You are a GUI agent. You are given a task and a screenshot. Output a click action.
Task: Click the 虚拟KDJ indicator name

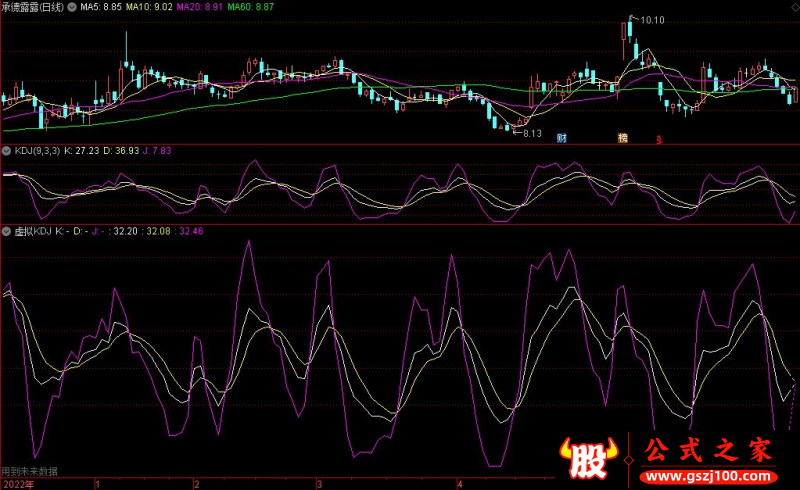(33, 231)
